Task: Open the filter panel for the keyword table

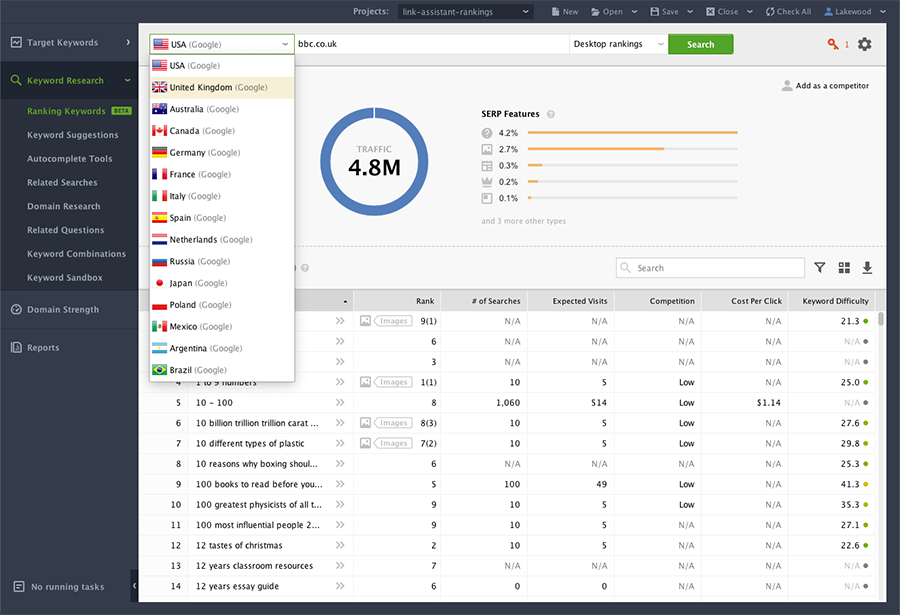Action: [820, 267]
